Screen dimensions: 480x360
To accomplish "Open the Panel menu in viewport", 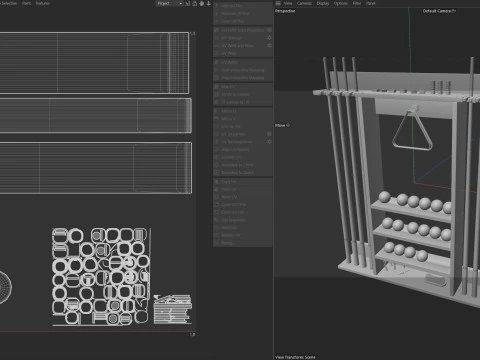I will pyautogui.click(x=371, y=3).
